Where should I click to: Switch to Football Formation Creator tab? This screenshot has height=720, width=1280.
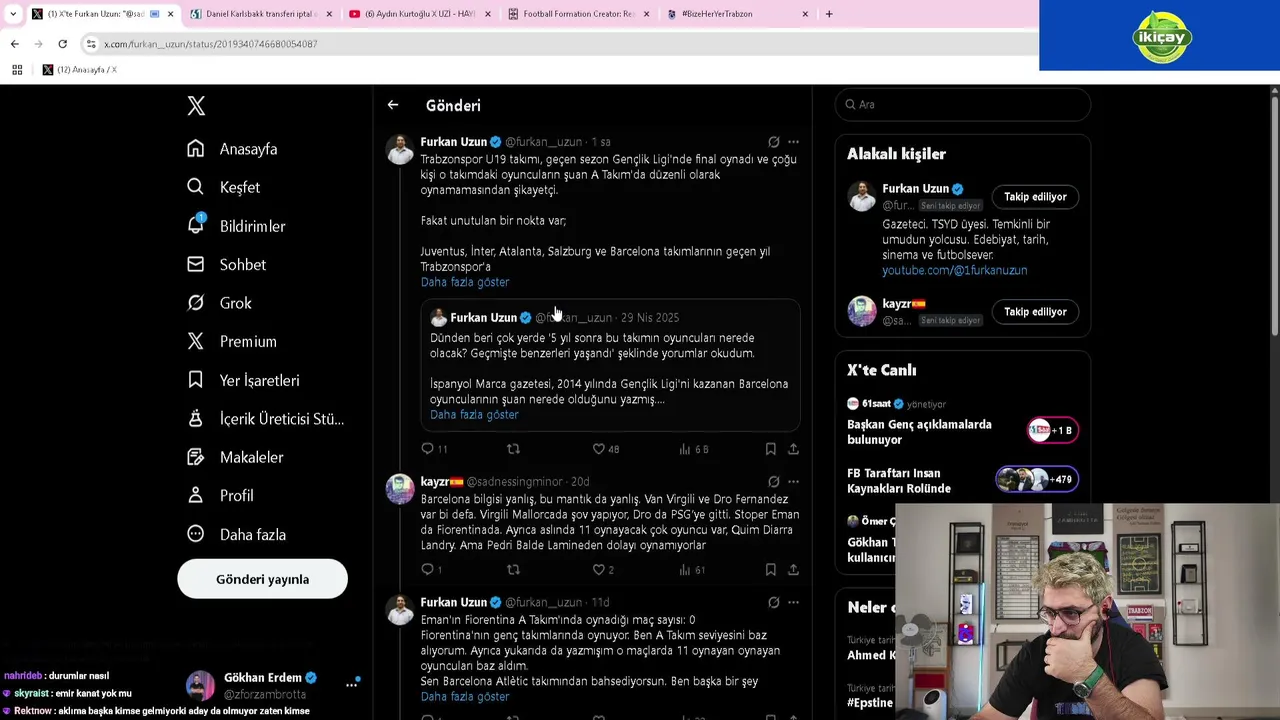pyautogui.click(x=578, y=14)
